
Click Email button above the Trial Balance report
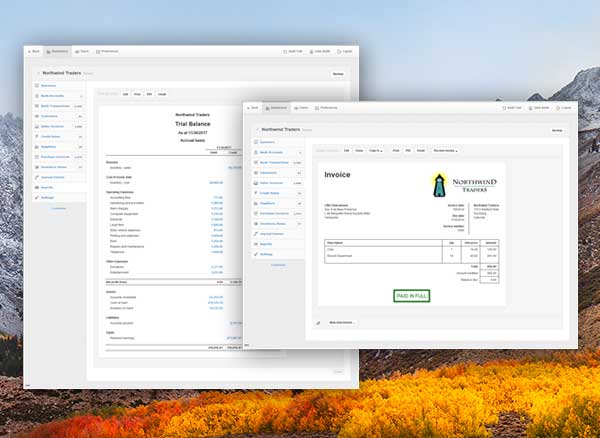coord(162,94)
